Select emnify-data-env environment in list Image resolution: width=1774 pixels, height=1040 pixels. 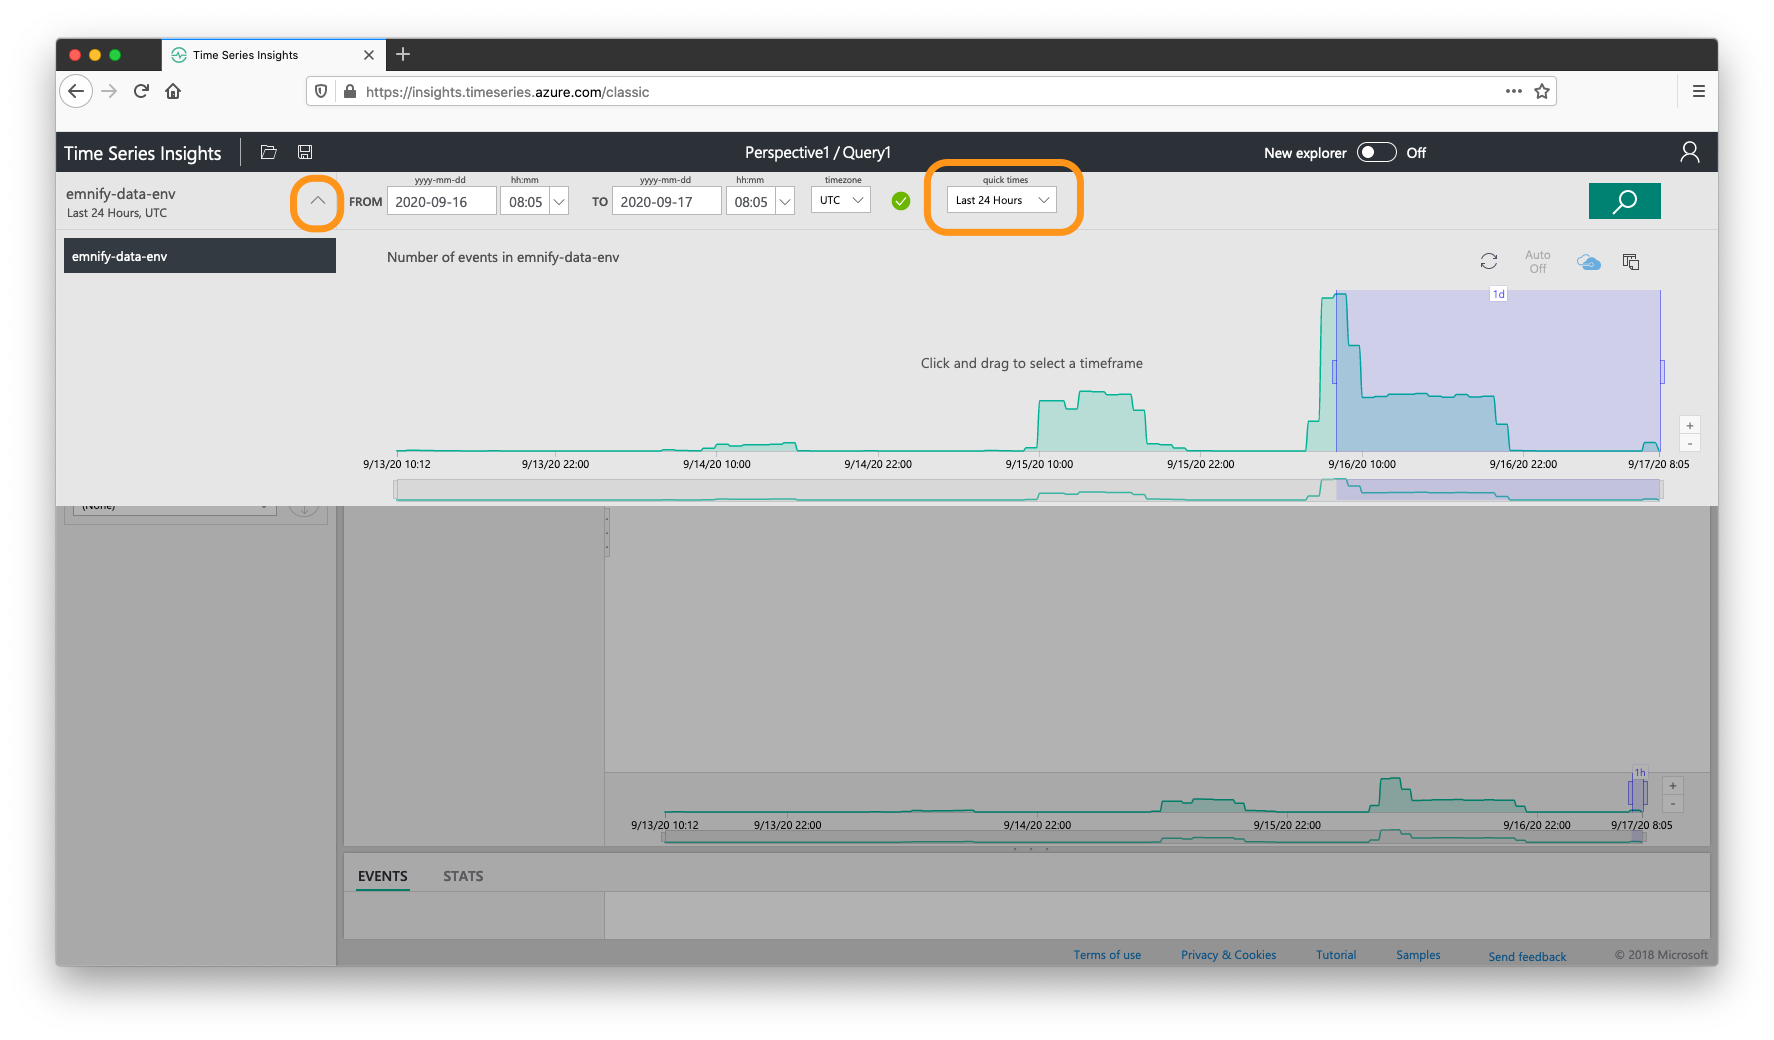click(x=200, y=256)
